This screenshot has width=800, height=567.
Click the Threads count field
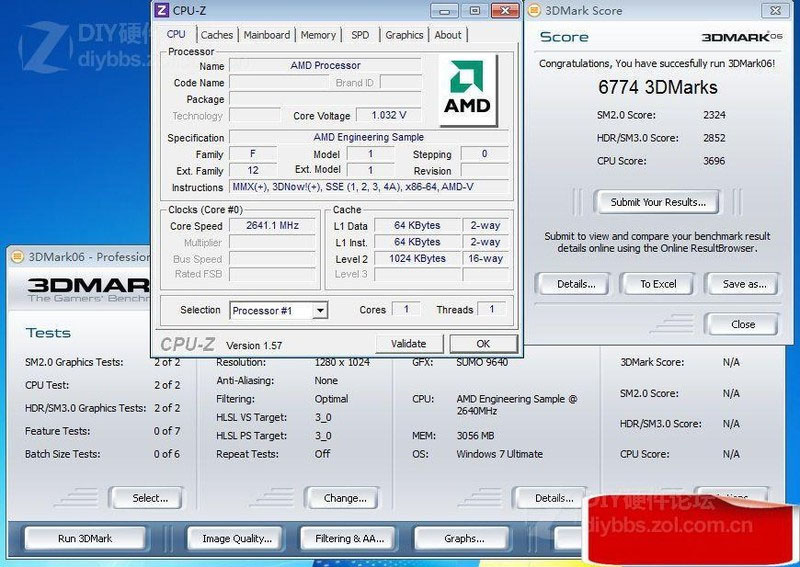[x=492, y=309]
